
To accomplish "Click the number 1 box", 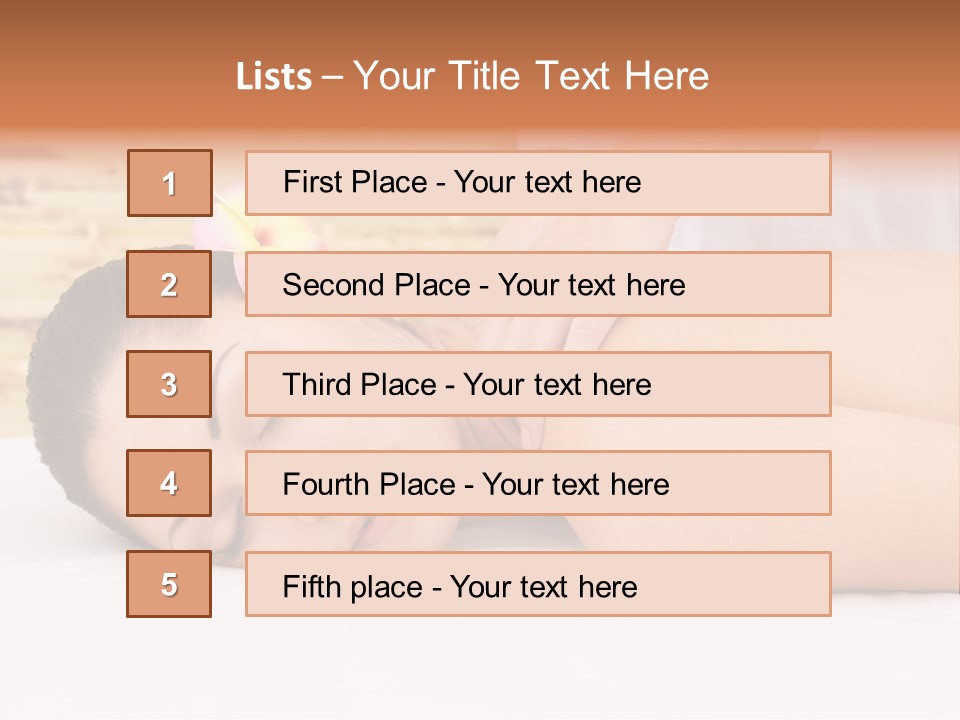I will click(170, 183).
